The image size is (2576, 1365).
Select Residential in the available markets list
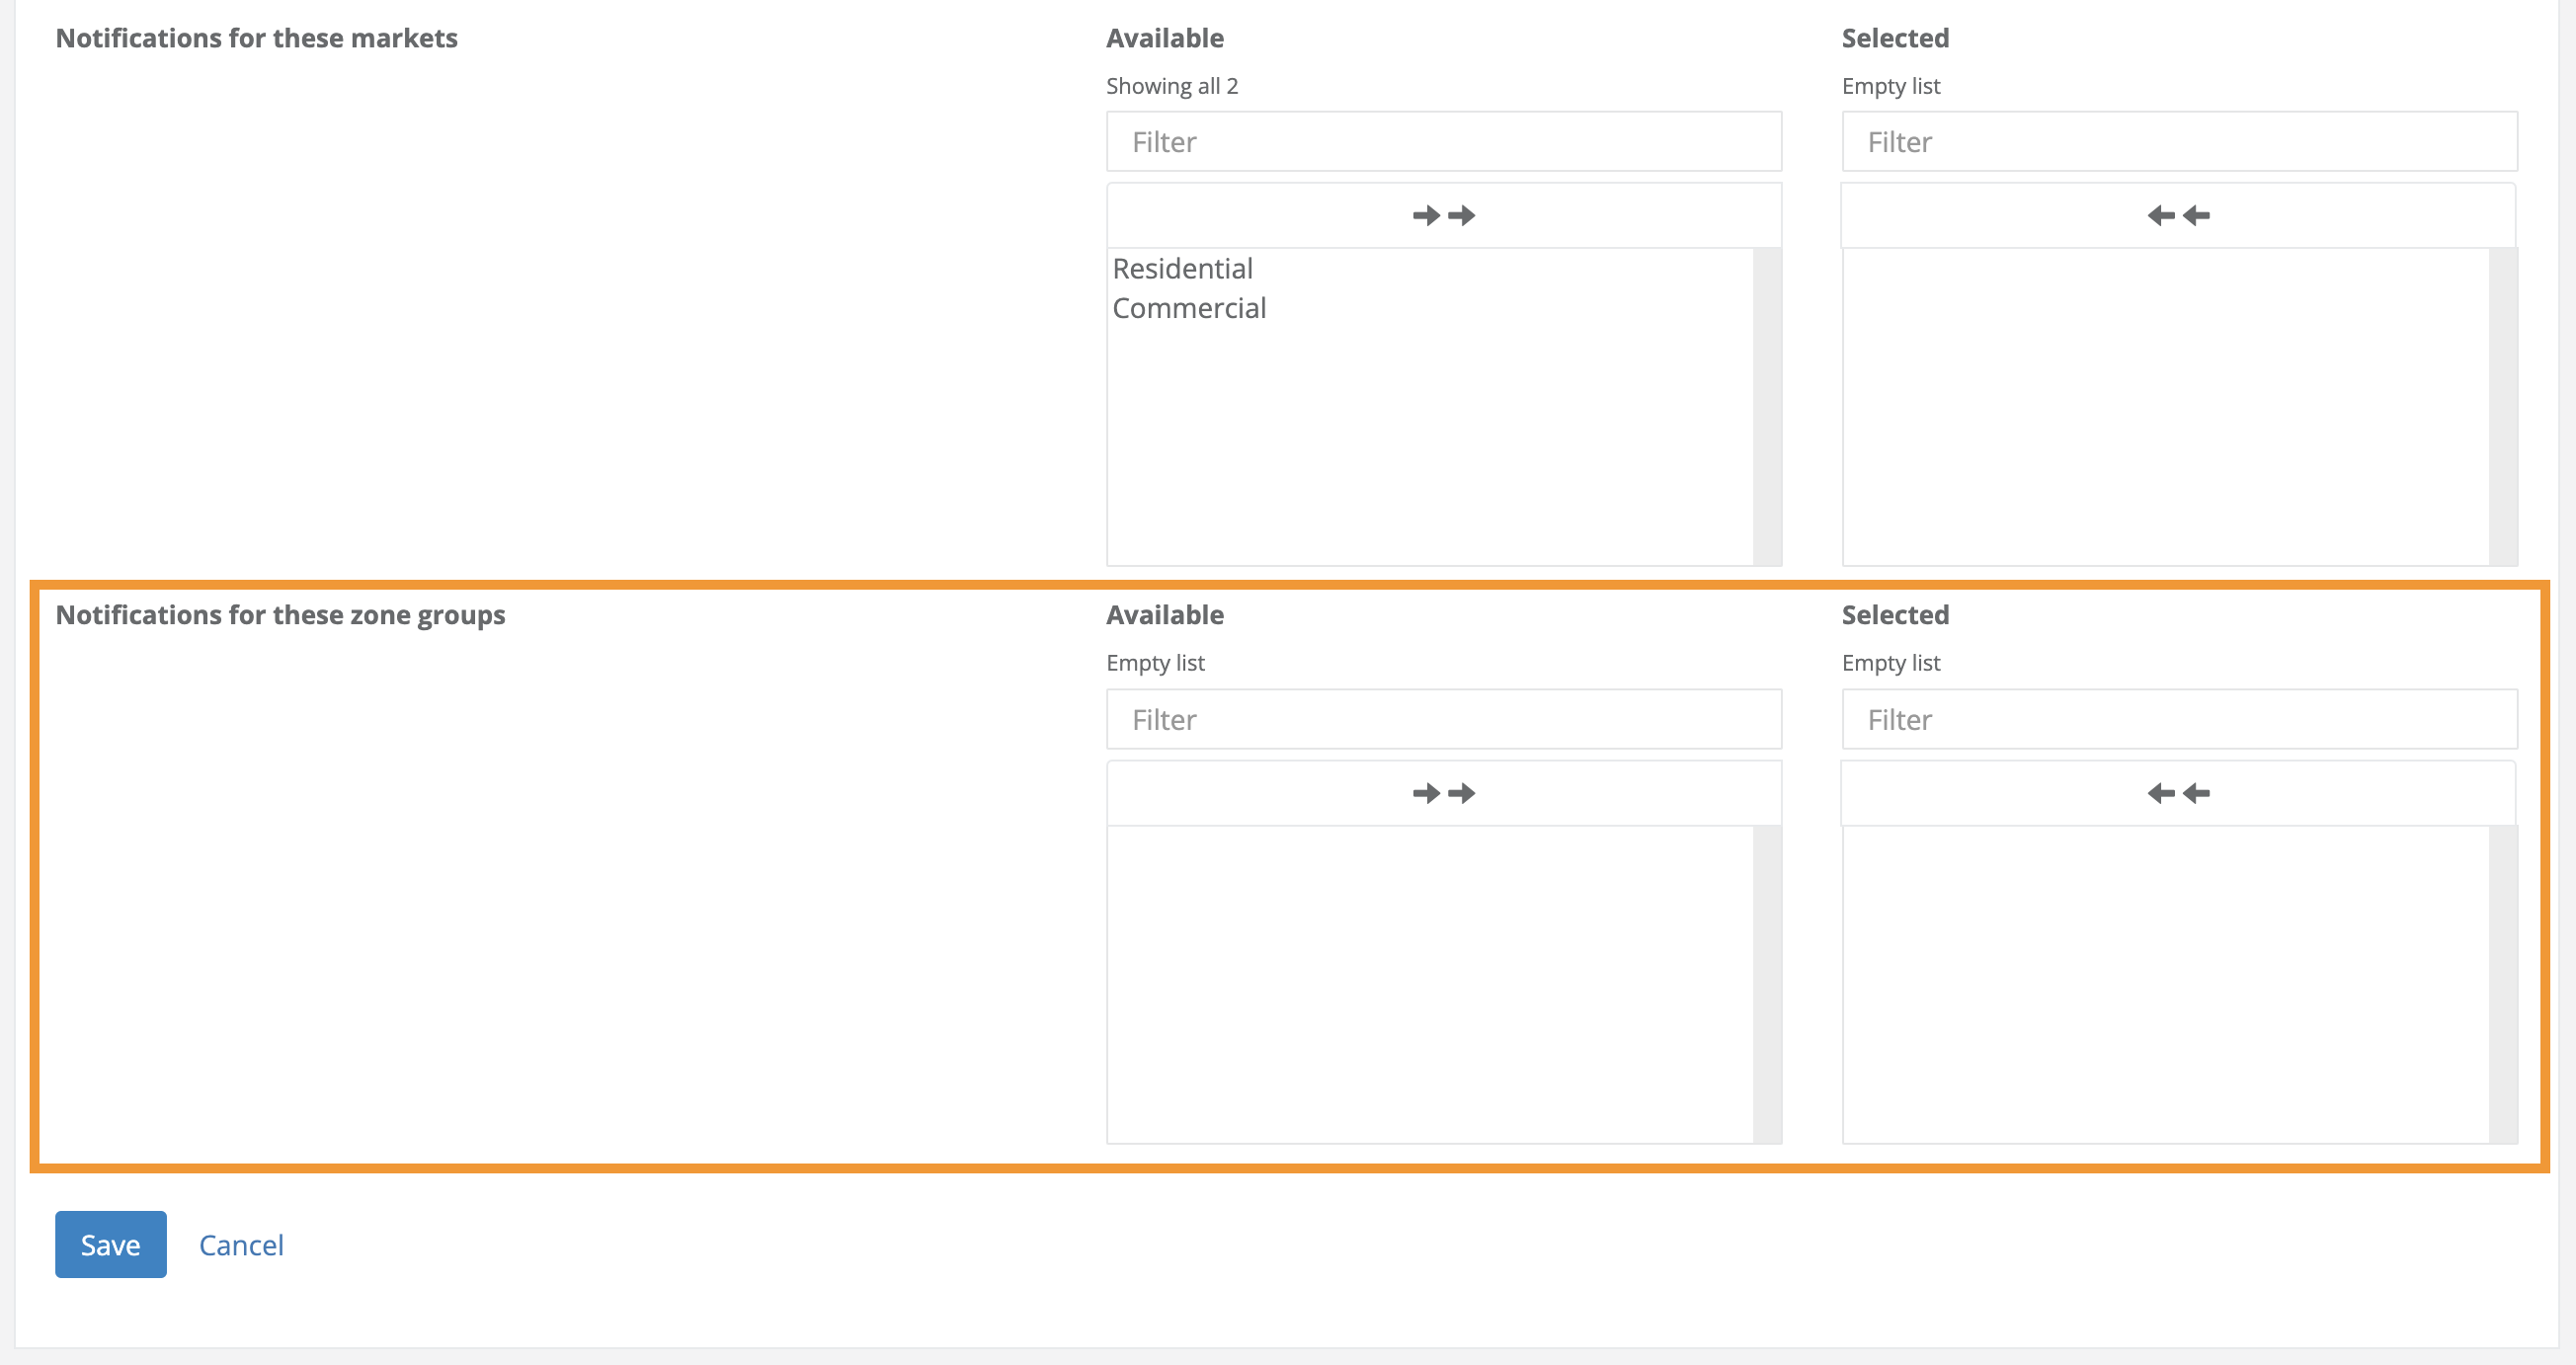coord(1182,269)
